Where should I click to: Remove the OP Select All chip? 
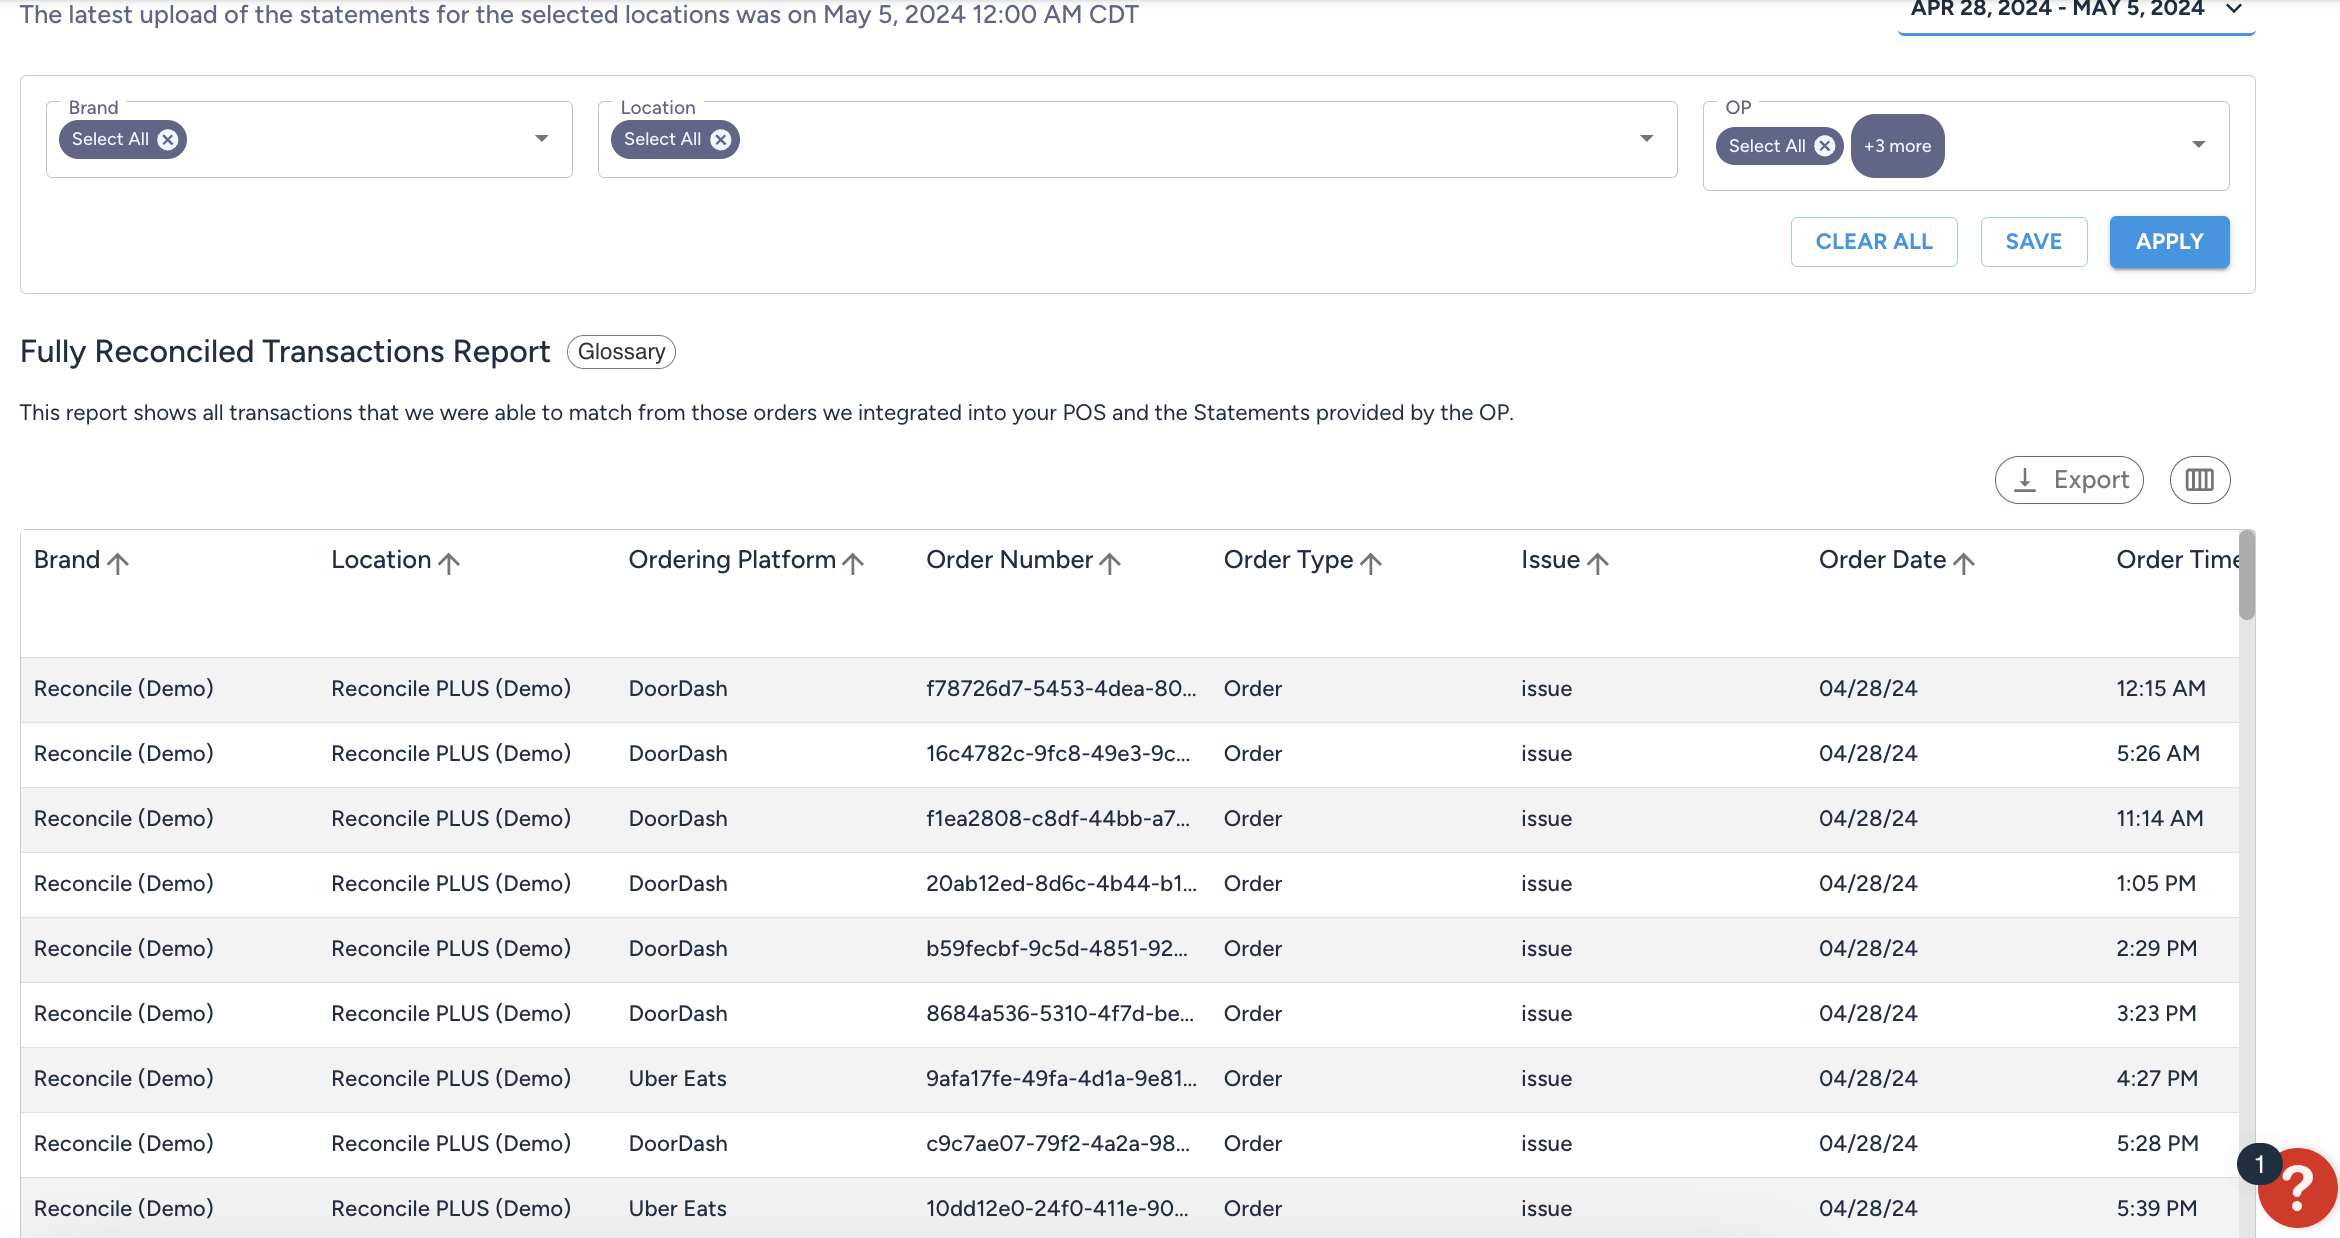(1825, 146)
